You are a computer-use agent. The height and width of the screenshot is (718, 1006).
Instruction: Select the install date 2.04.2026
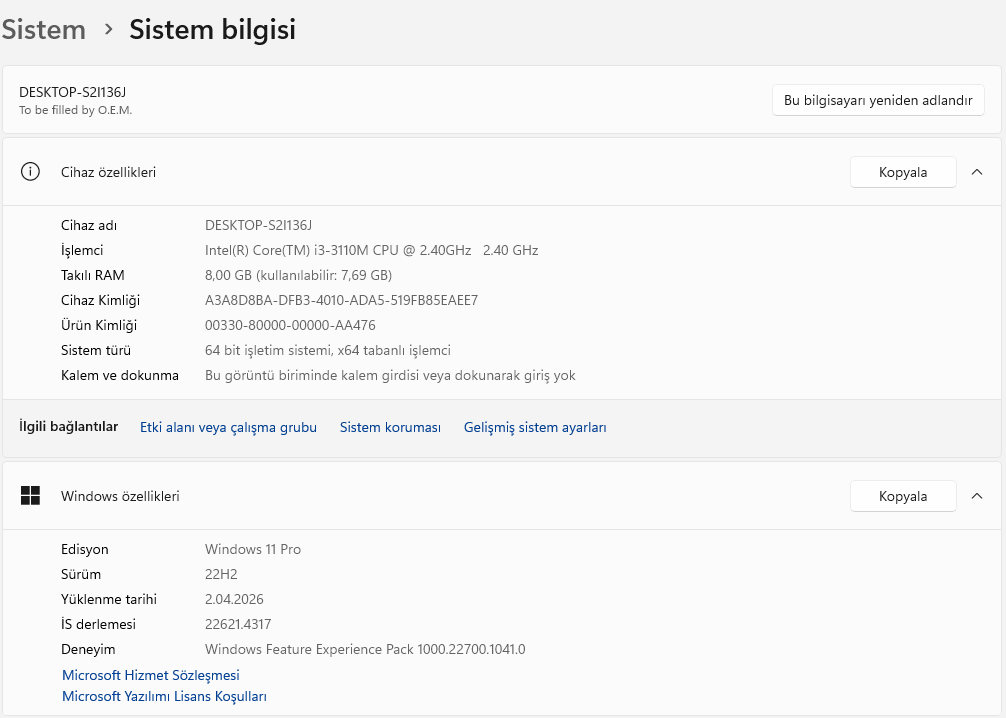pos(234,599)
